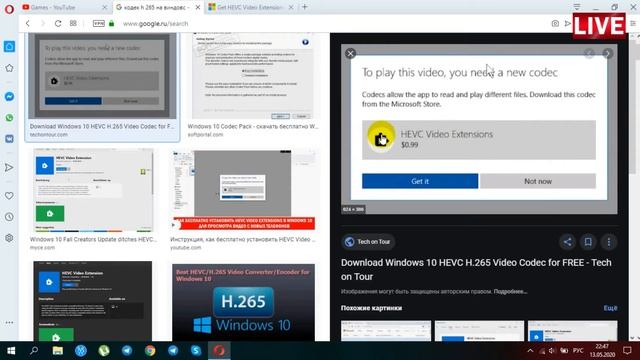Open the snapshot camera icon in the address bar
Screen dimensions: 640x360
pos(555,24)
